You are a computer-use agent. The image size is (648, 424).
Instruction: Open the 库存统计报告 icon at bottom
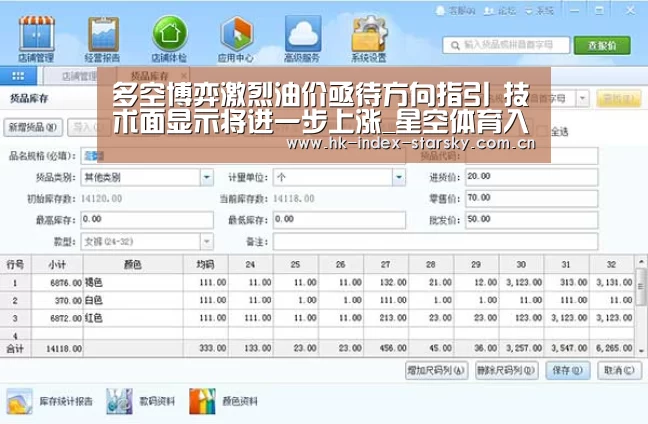(x=19, y=401)
